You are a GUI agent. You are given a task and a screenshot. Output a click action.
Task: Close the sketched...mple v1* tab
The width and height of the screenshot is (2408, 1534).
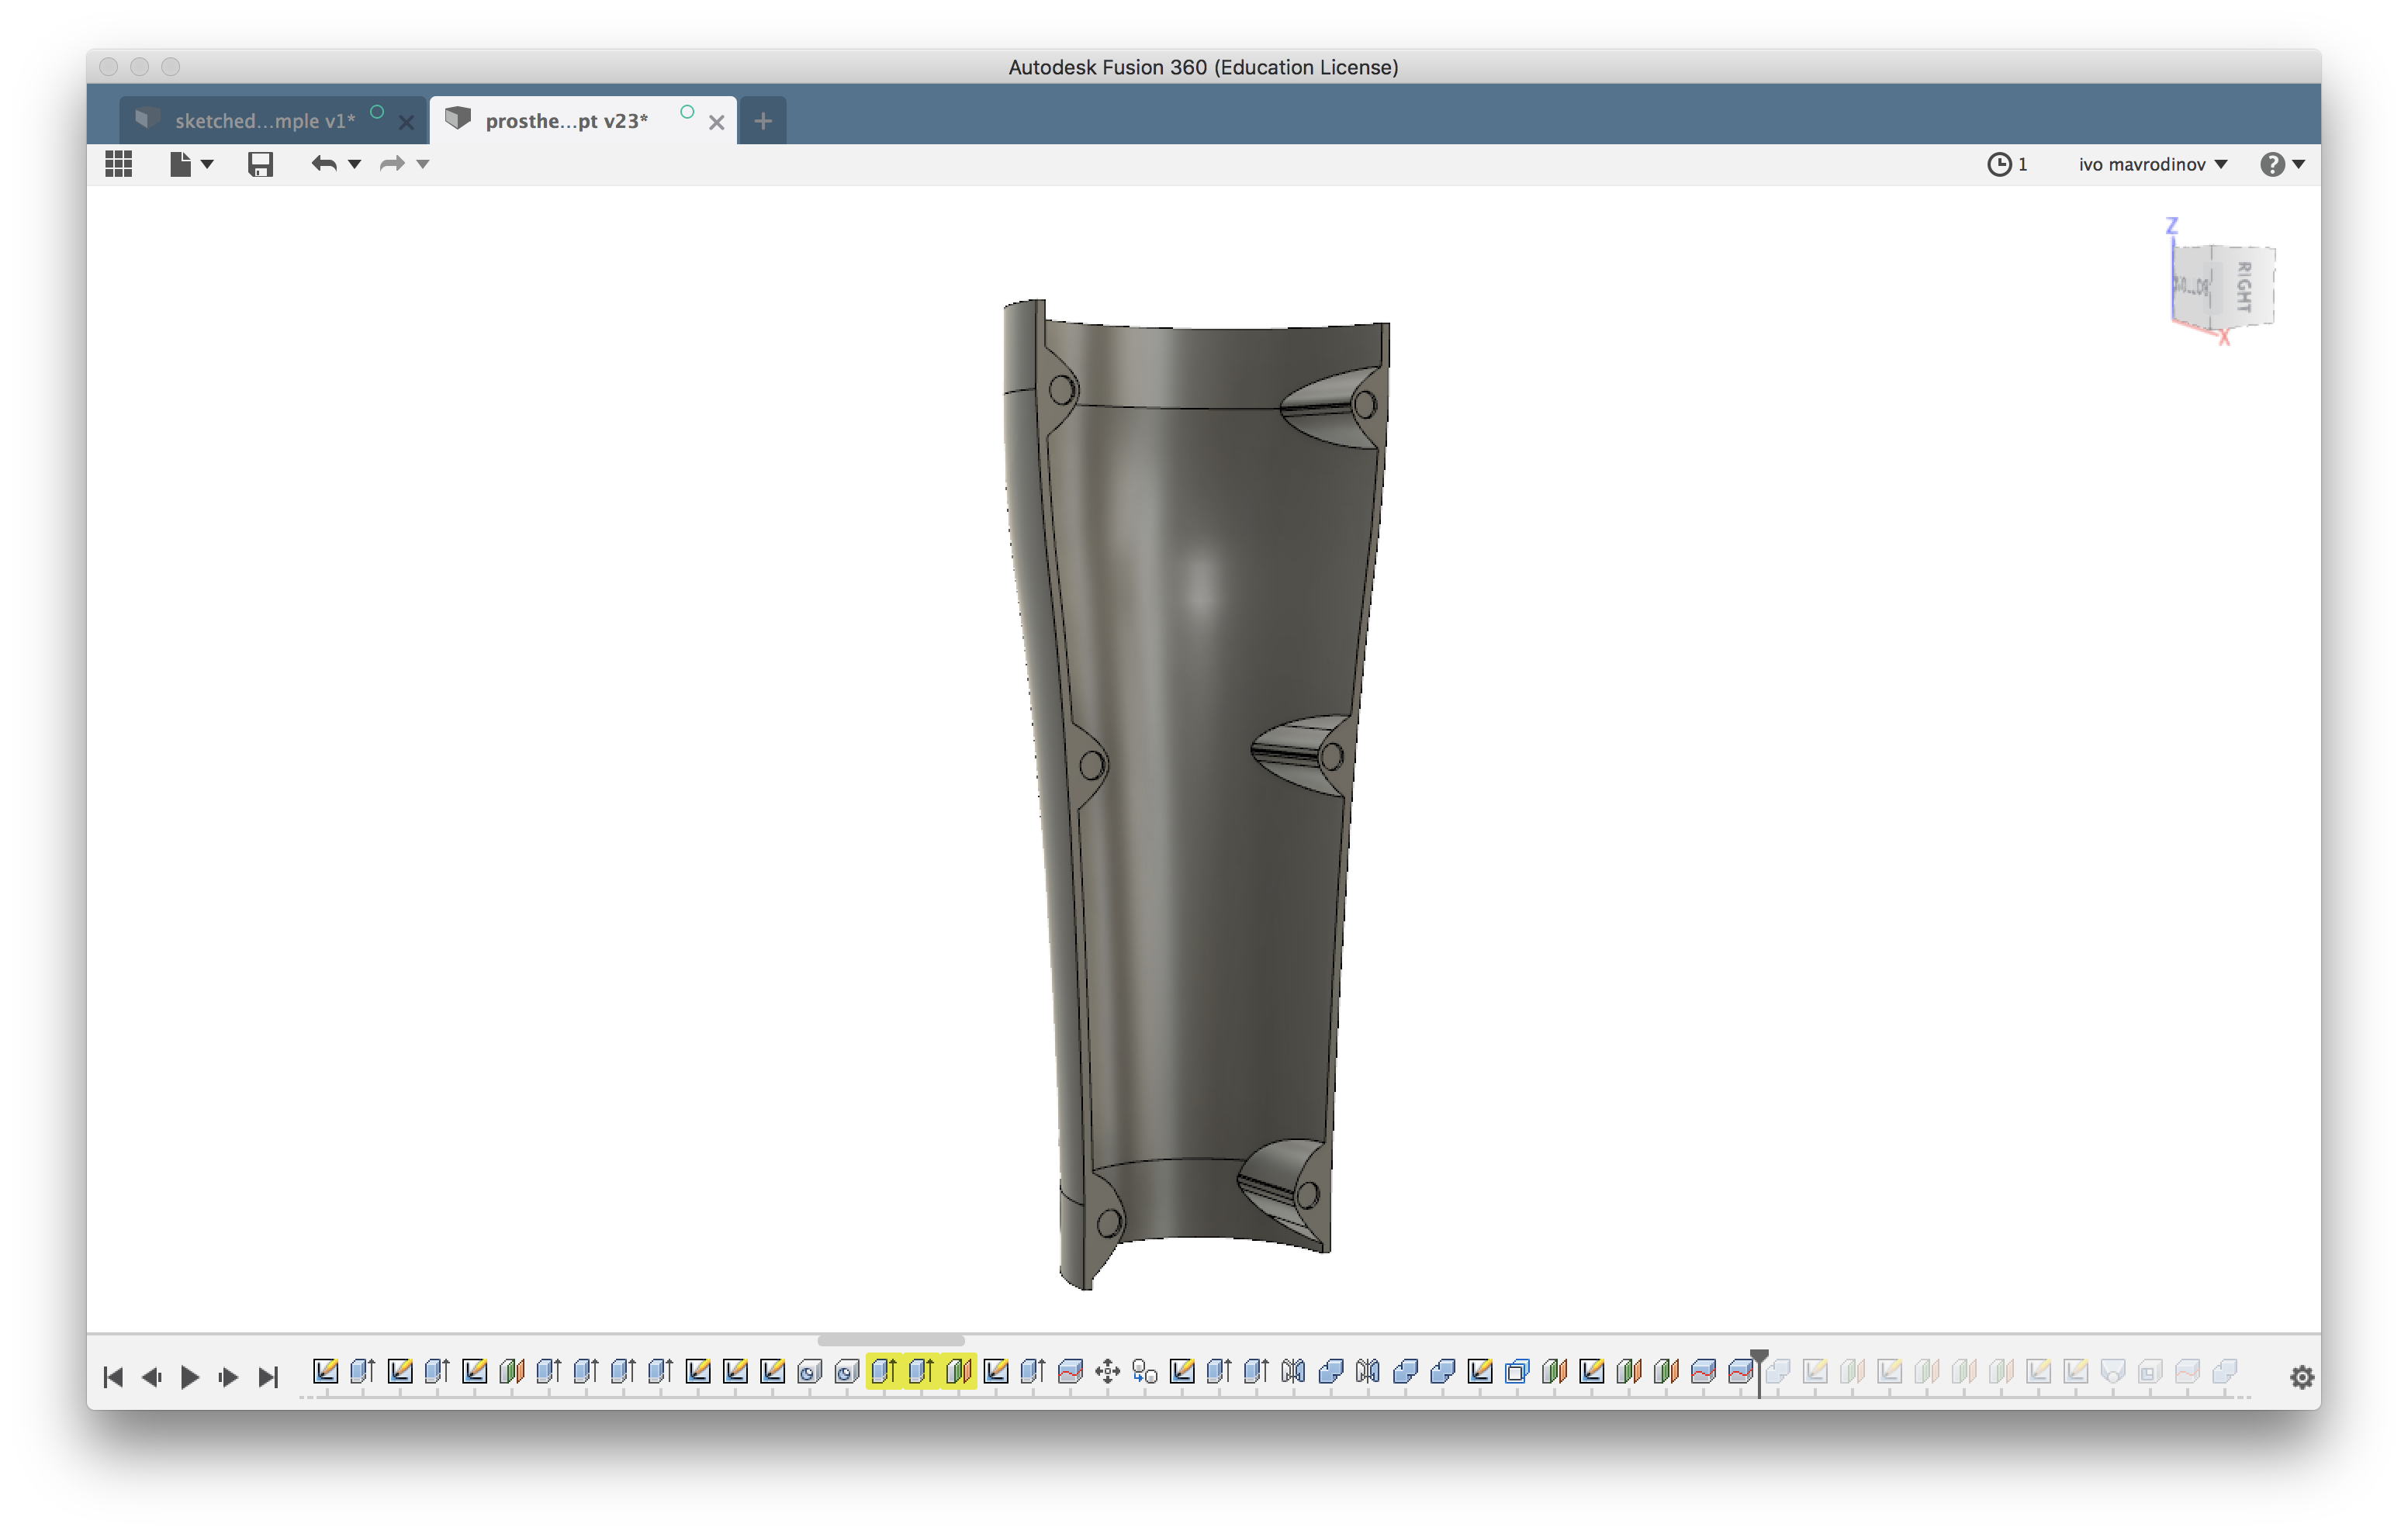tap(406, 122)
